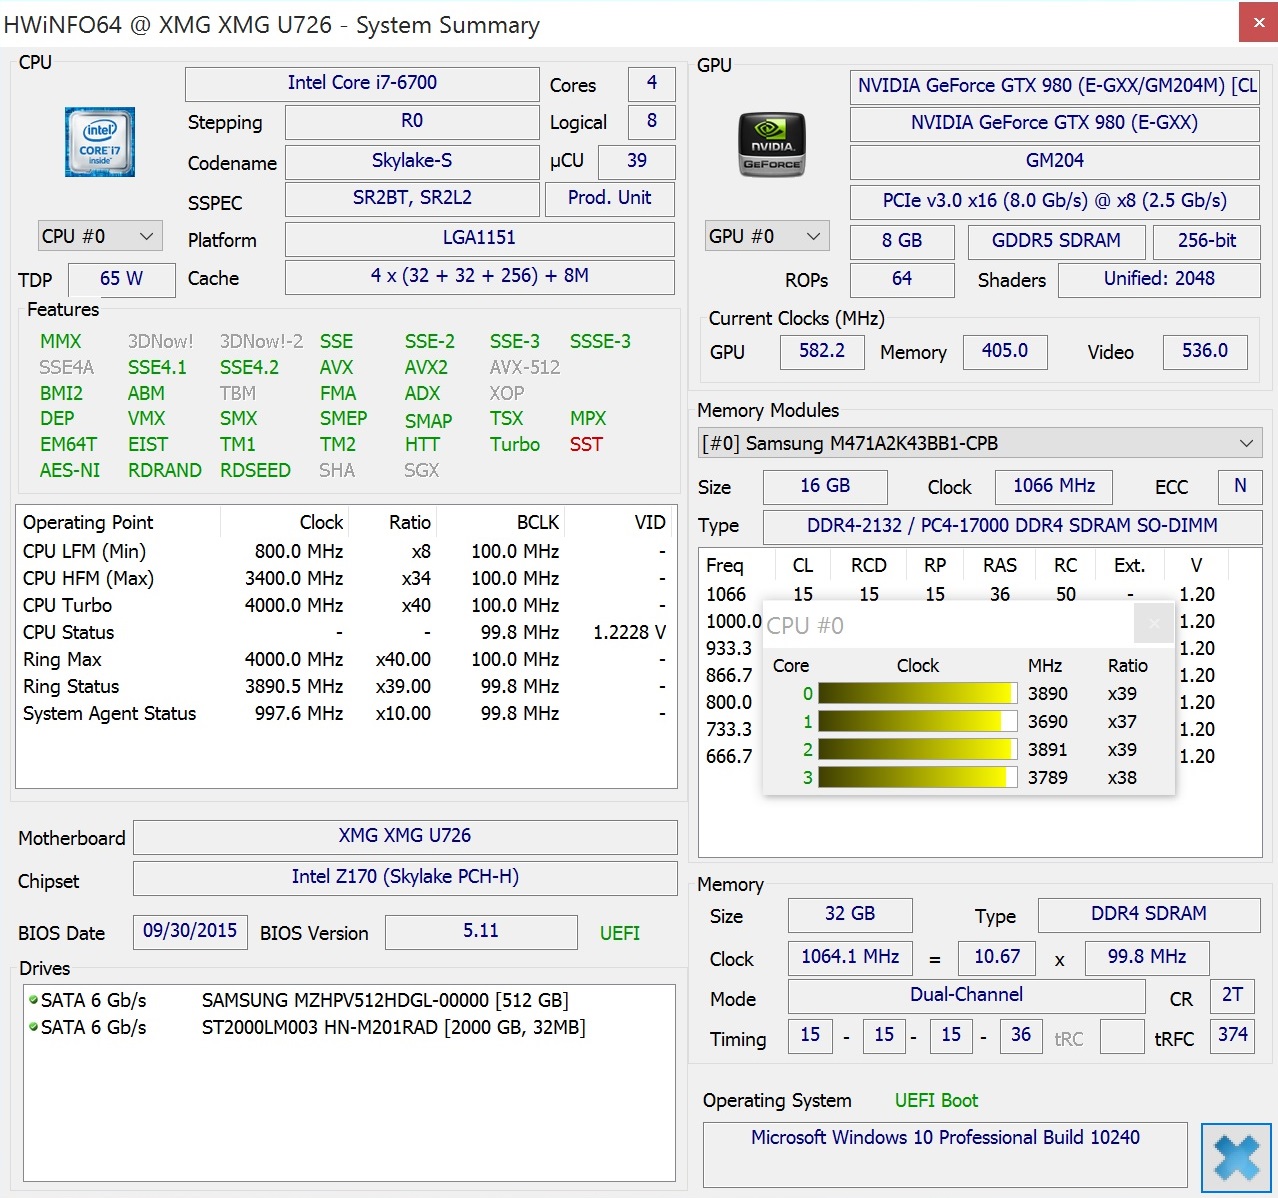
Task: Click the LGA1151 platform field
Action: [480, 238]
